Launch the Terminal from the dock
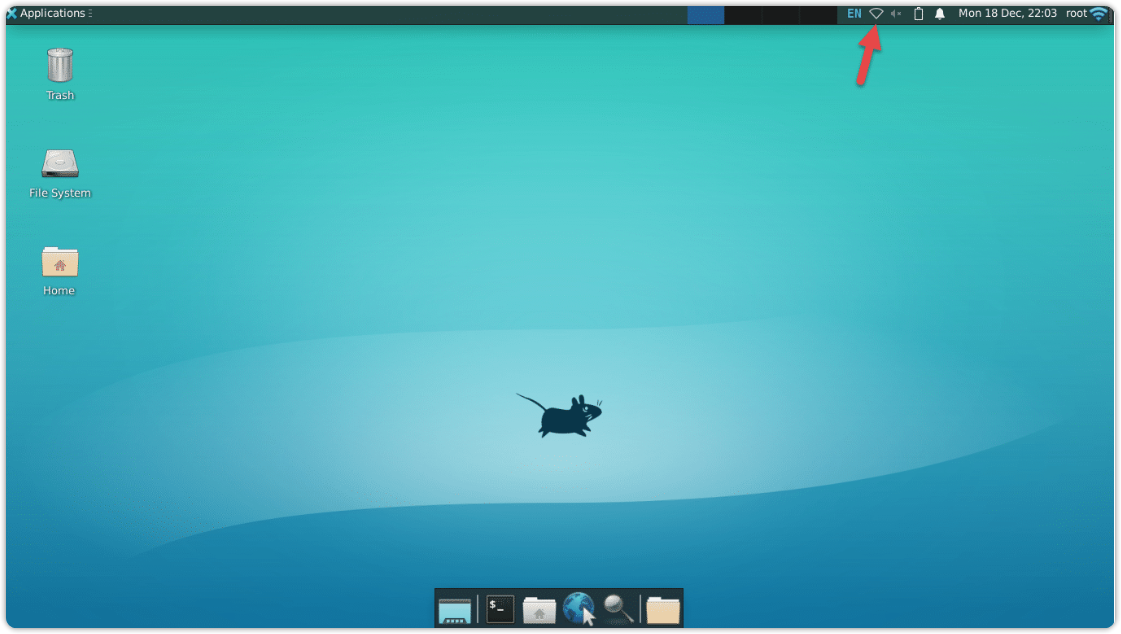 point(500,609)
